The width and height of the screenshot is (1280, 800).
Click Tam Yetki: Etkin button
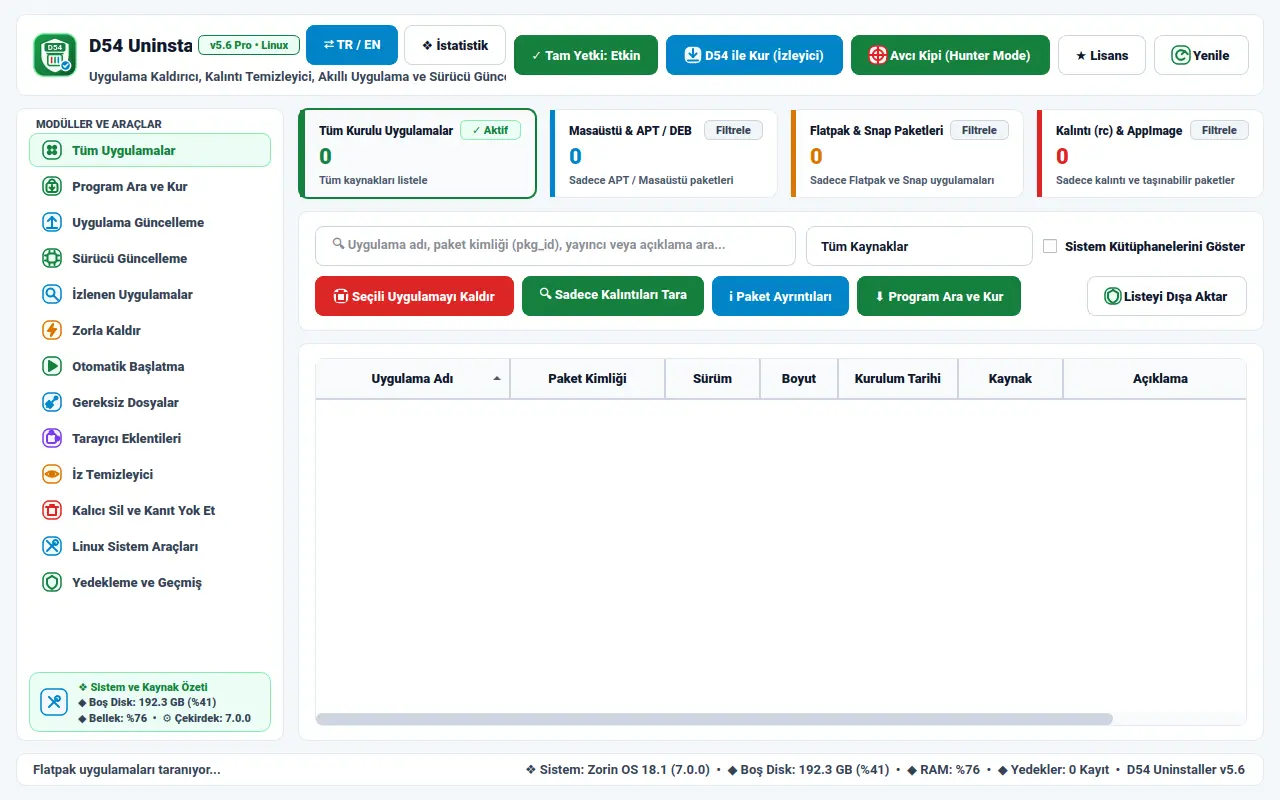(586, 55)
